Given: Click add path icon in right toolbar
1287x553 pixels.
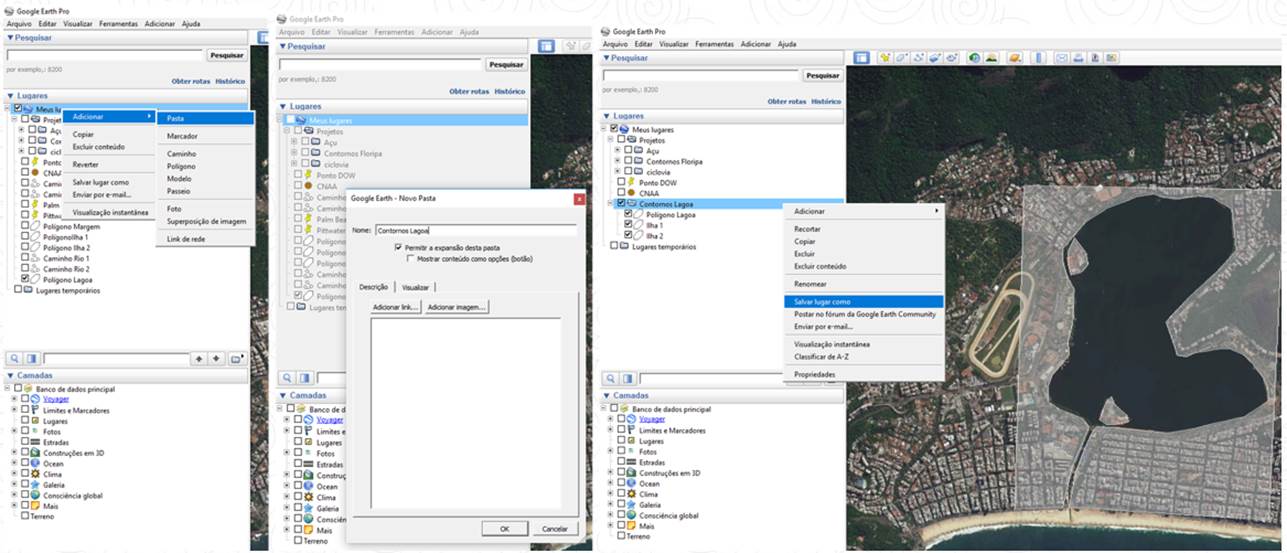Looking at the screenshot, I should (x=918, y=58).
